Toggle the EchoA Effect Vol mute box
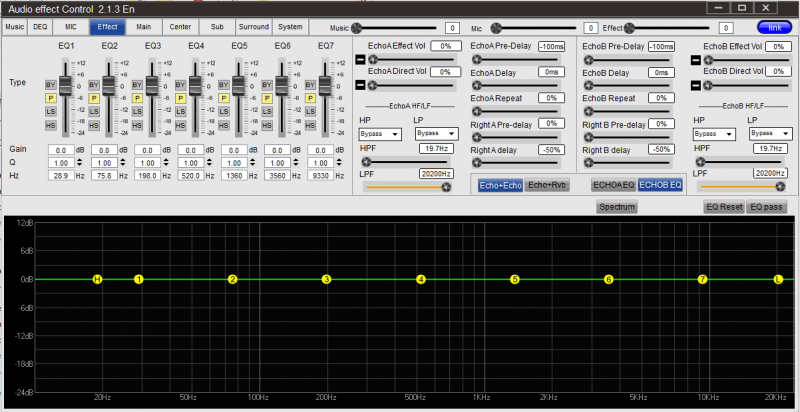Image resolution: width=800 pixels, height=412 pixels. pos(361,60)
